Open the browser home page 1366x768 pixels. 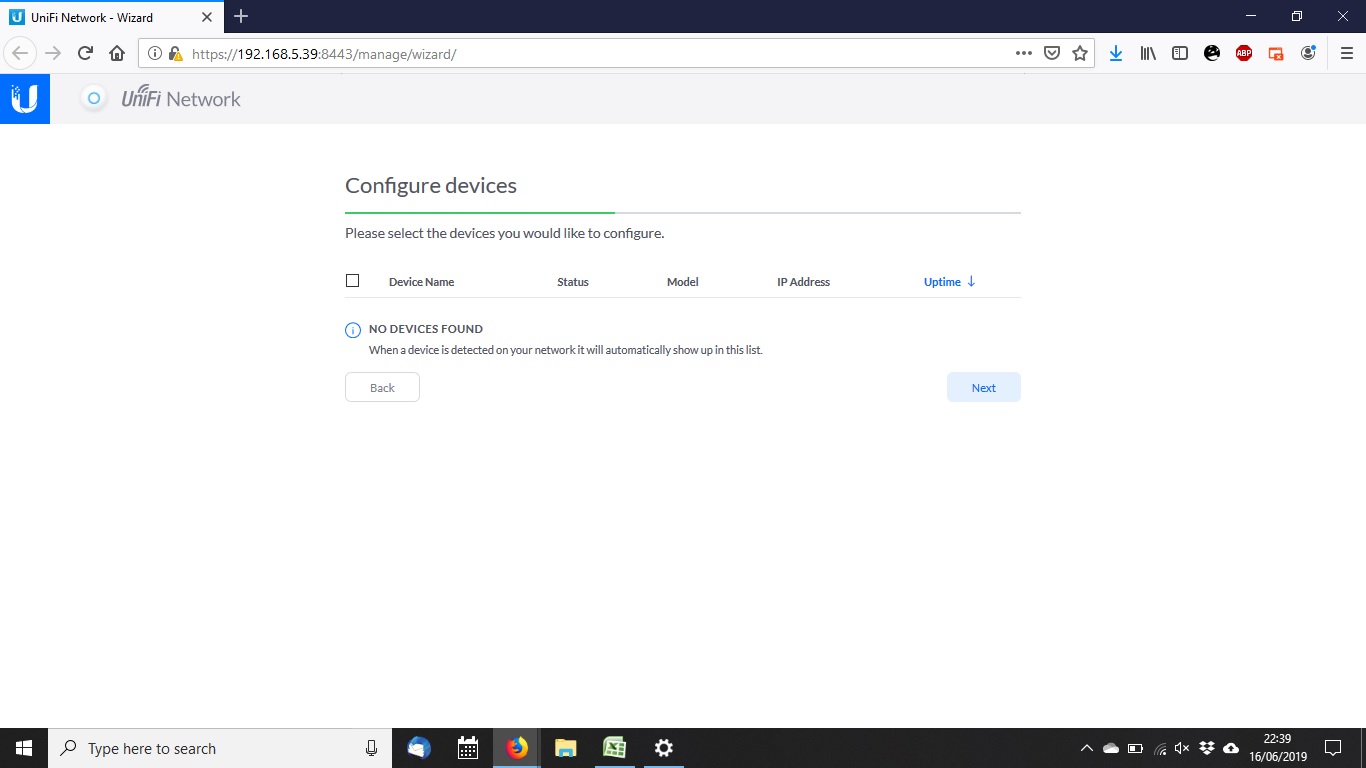(117, 53)
